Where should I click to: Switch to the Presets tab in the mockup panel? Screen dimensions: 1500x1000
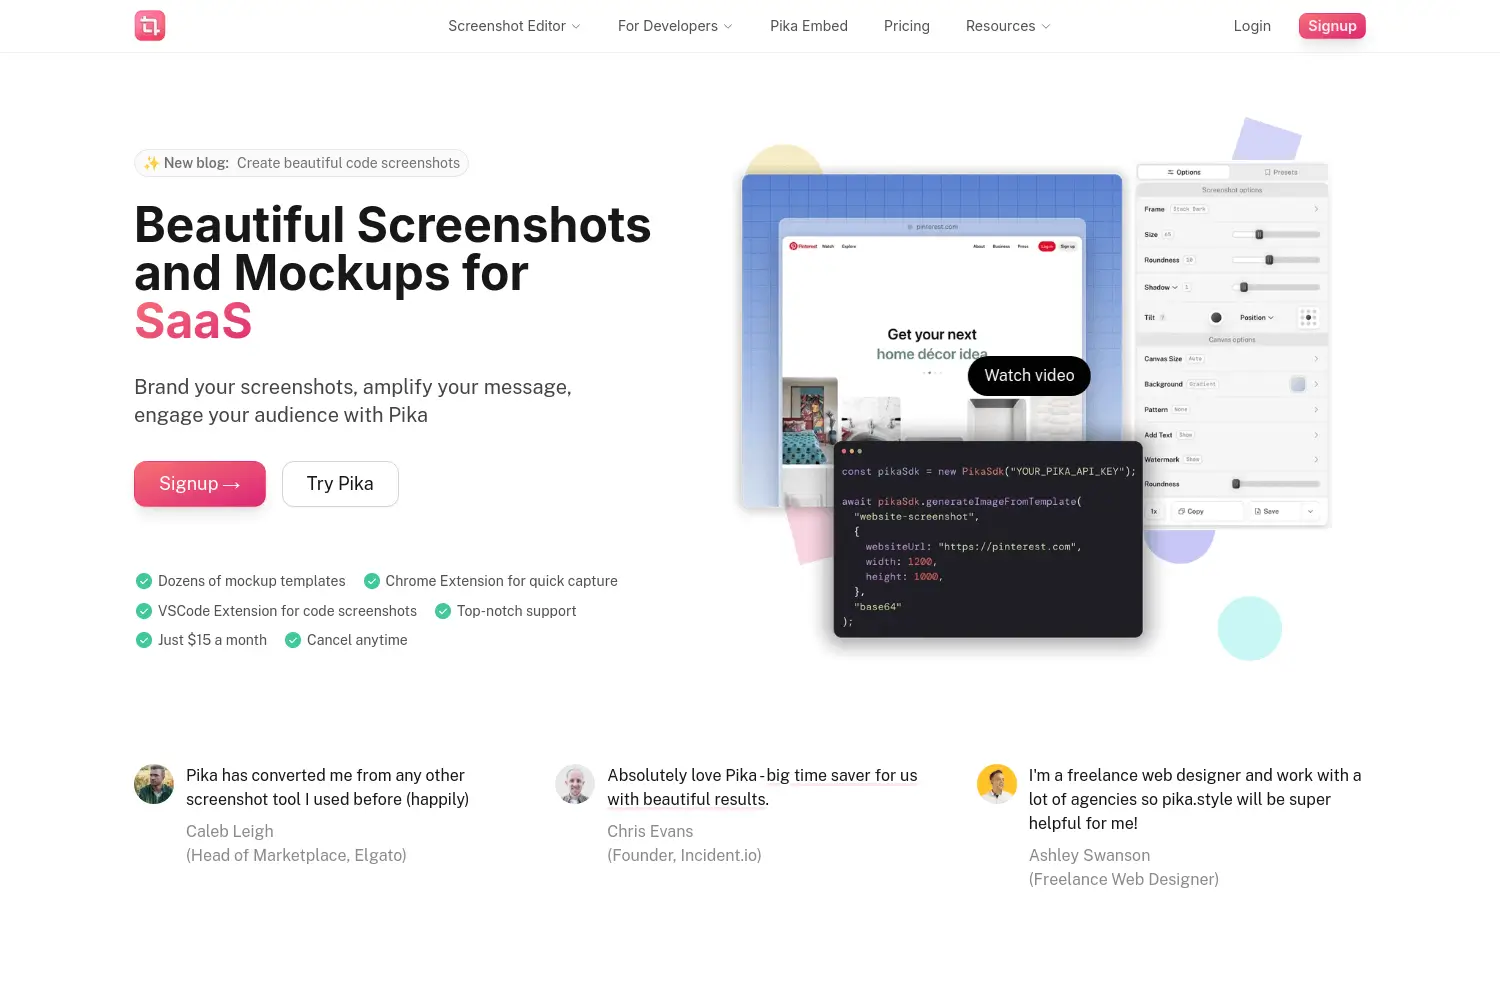coord(1281,172)
